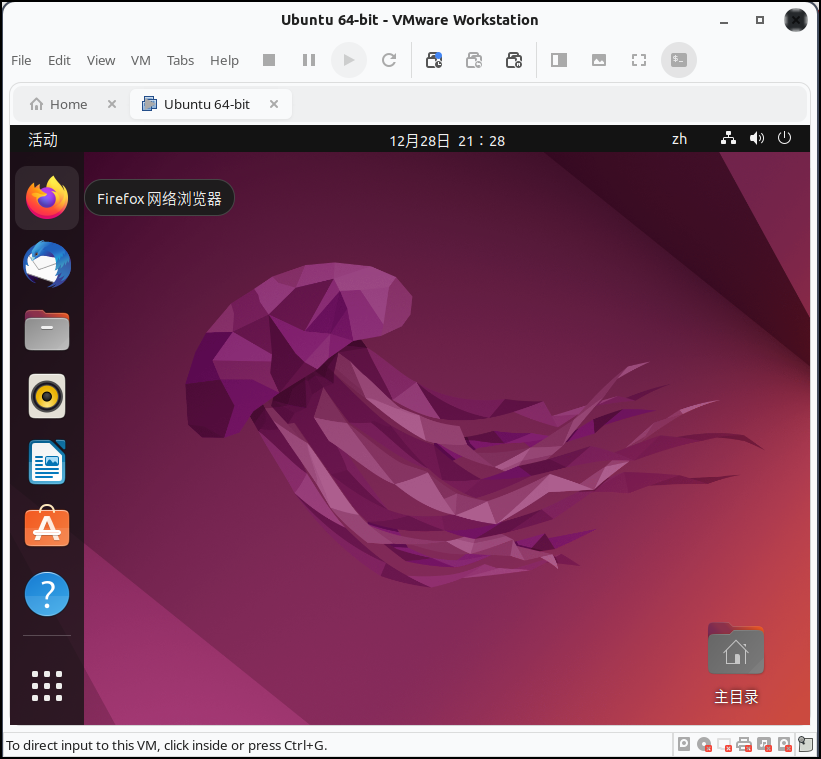Image resolution: width=821 pixels, height=759 pixels.
Task: Click the volume speaker icon
Action: coord(757,138)
